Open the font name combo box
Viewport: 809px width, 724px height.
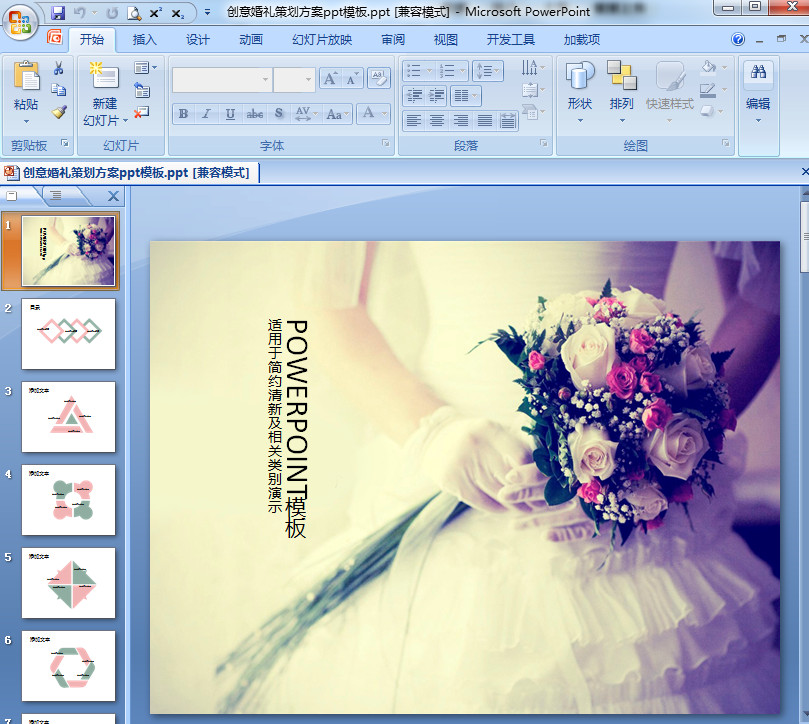[x=222, y=79]
